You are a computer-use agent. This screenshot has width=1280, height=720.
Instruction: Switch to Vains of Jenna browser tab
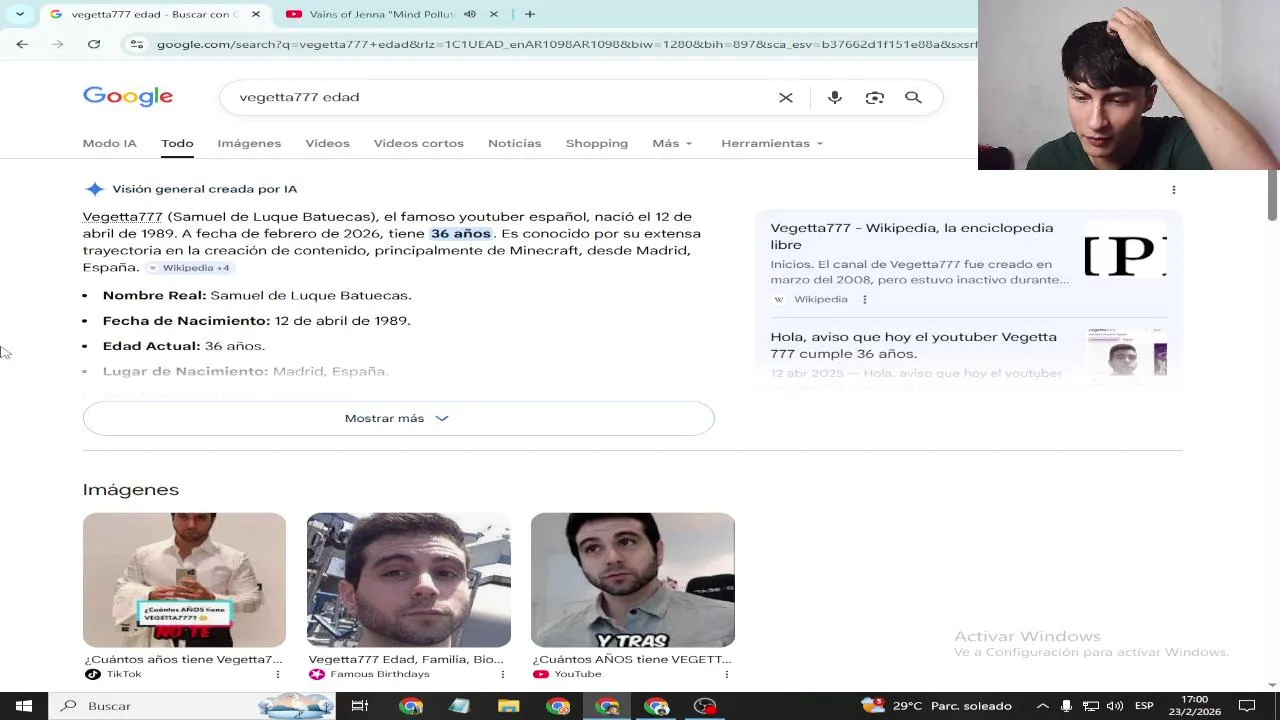[380, 14]
